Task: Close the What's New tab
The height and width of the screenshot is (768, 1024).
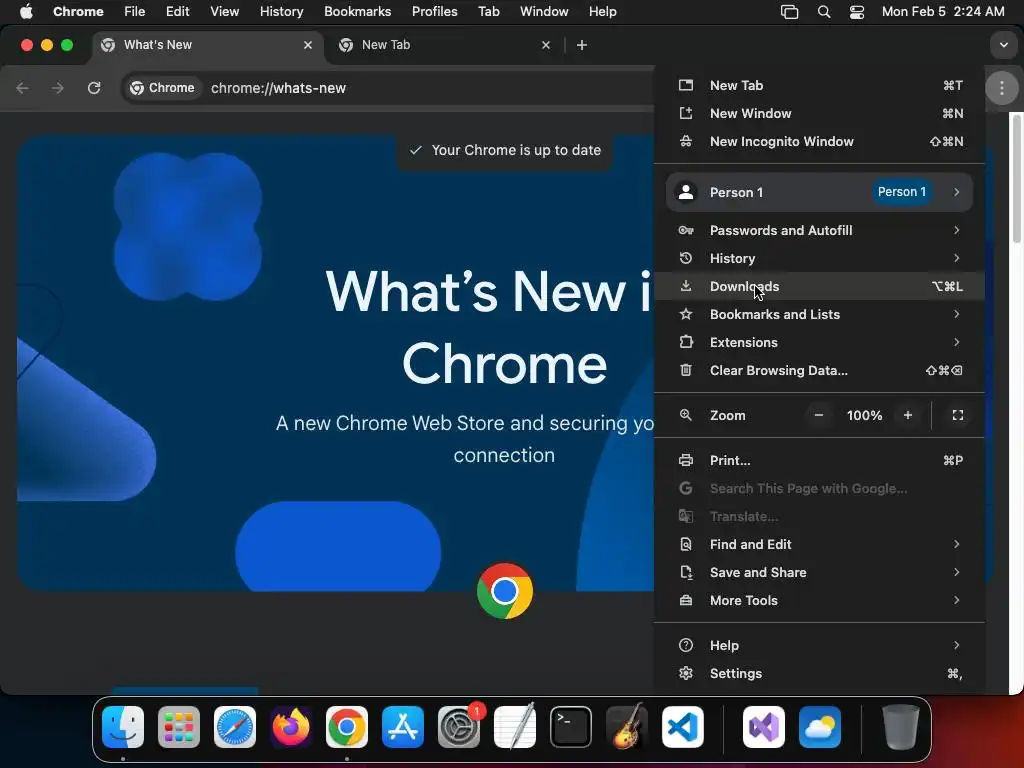Action: (x=308, y=45)
